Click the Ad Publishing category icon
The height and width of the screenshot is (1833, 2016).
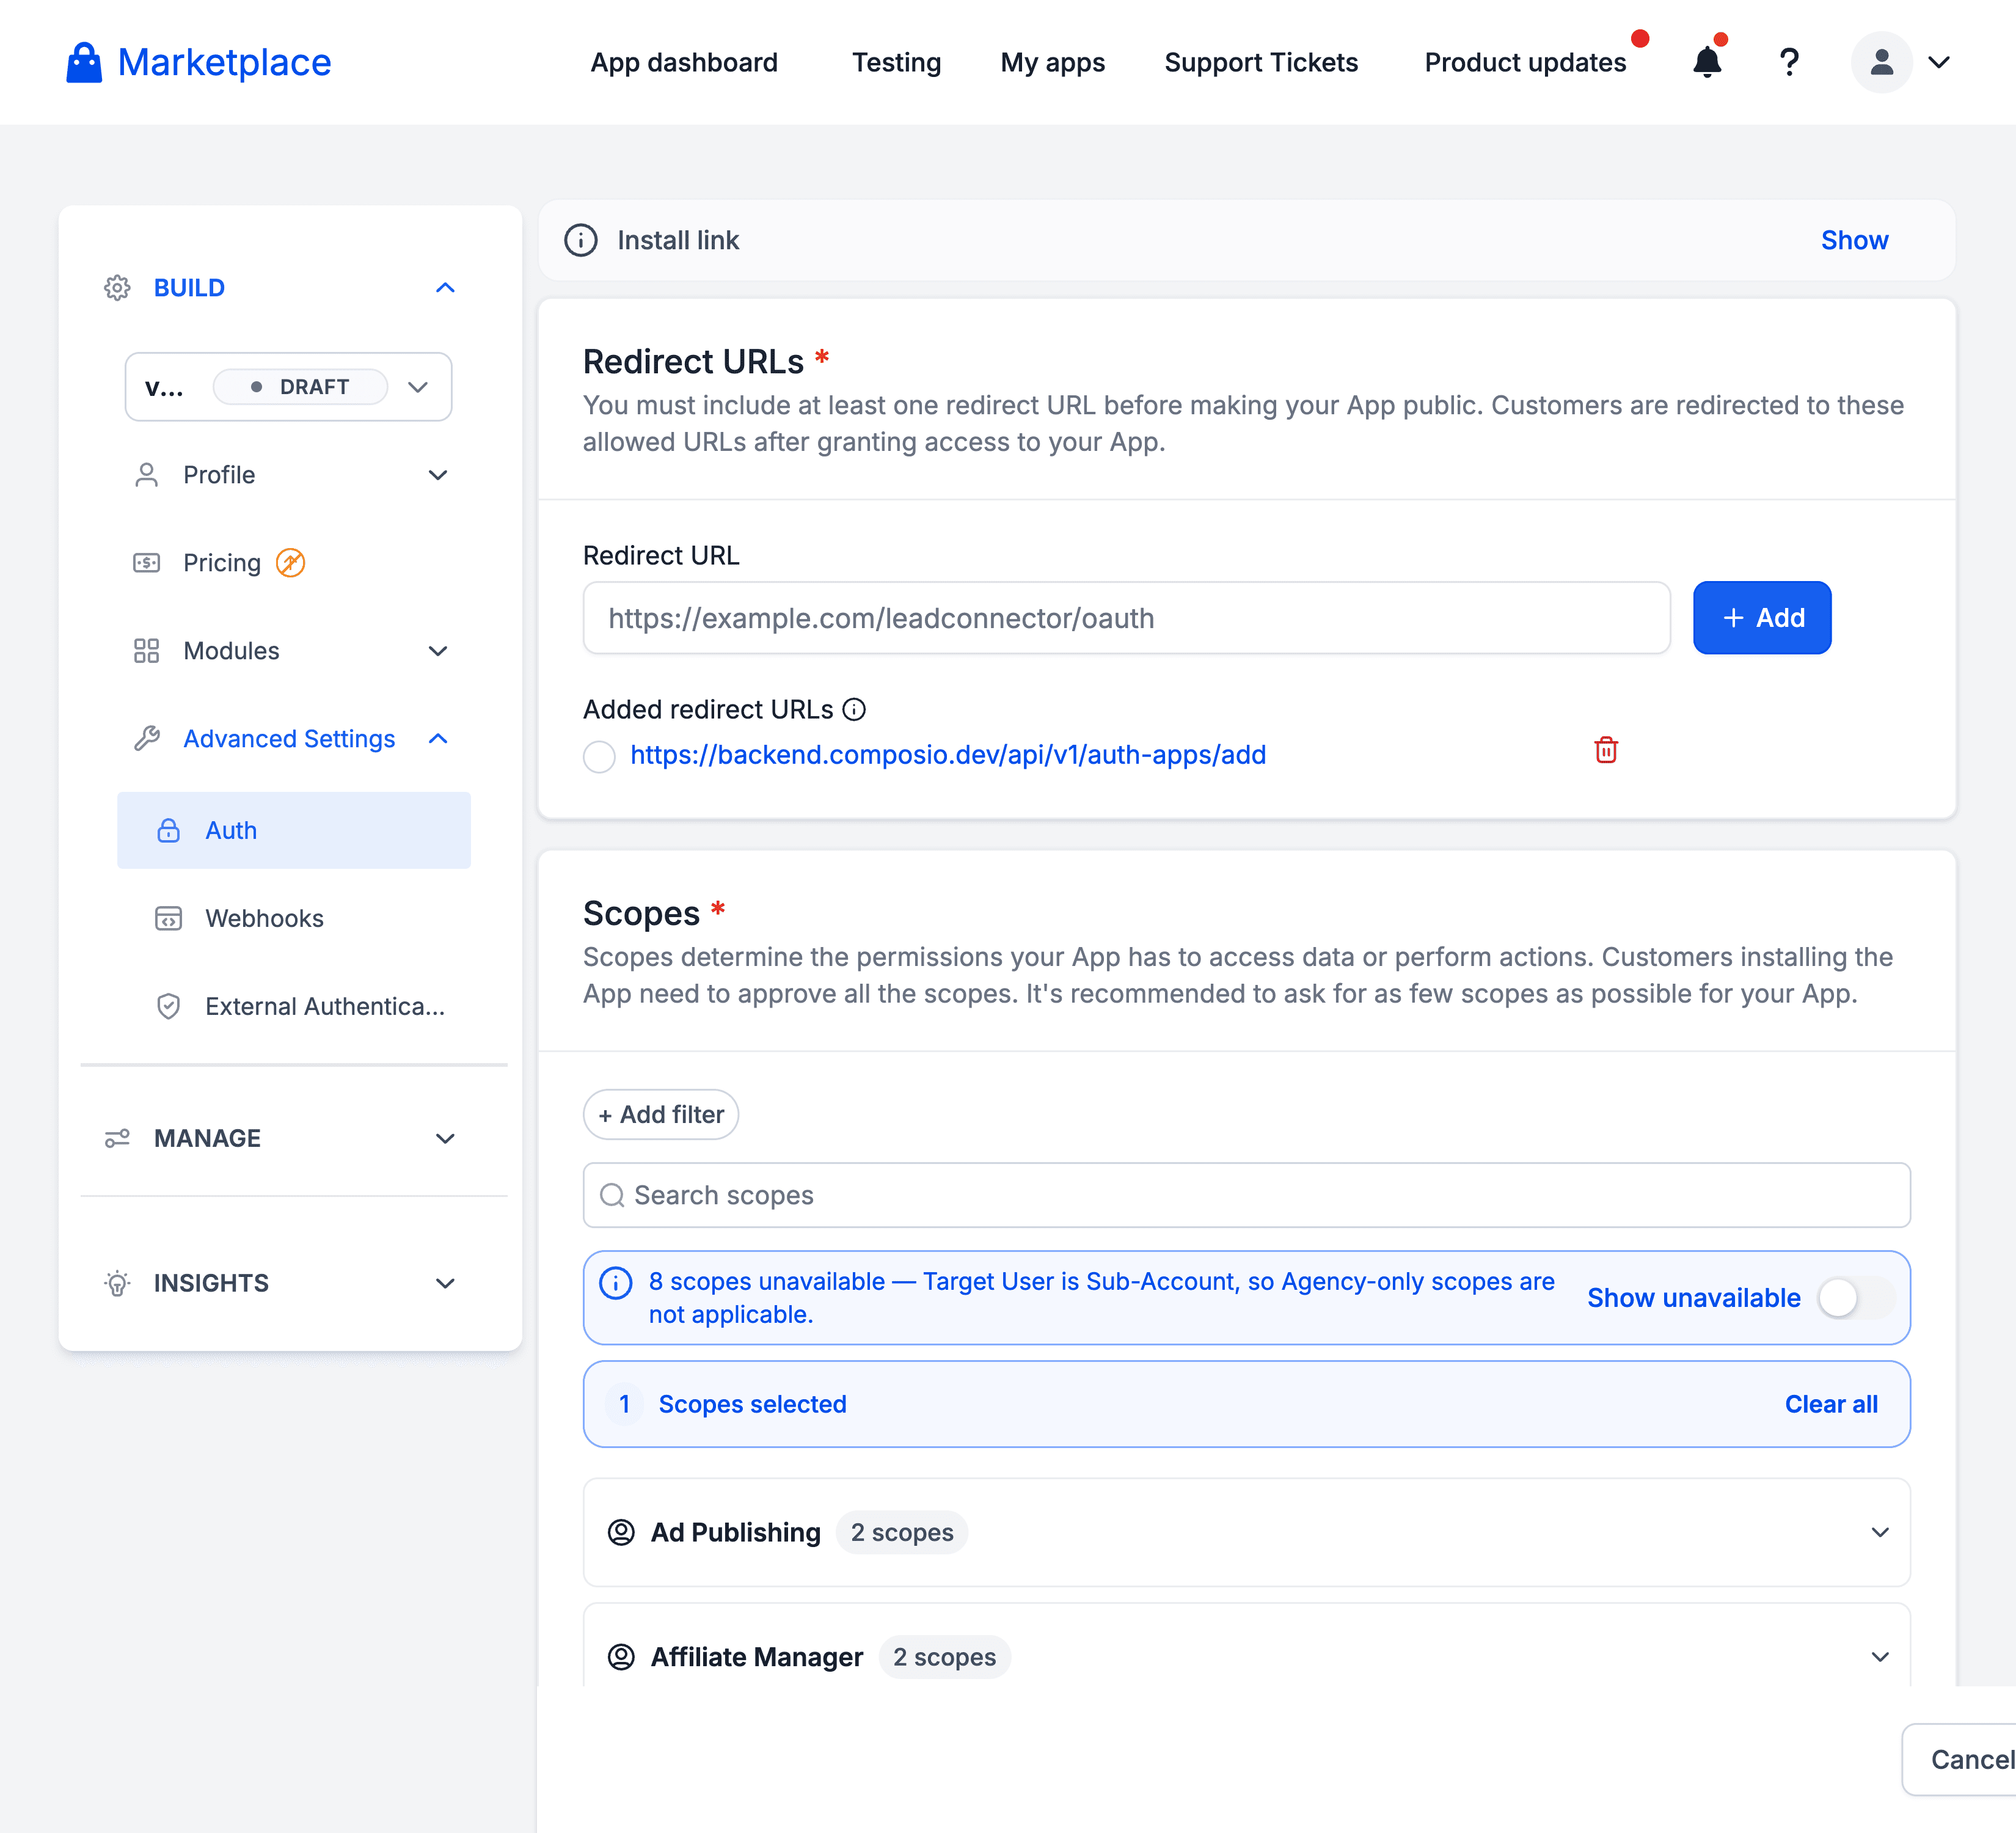(621, 1533)
